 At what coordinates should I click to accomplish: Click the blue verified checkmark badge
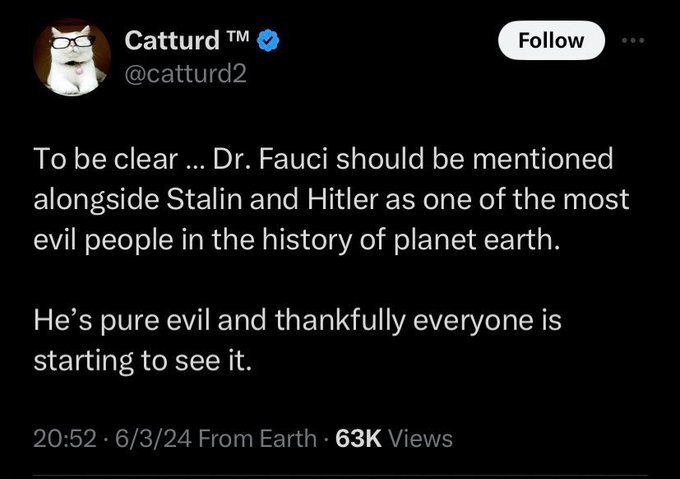[x=268, y=41]
